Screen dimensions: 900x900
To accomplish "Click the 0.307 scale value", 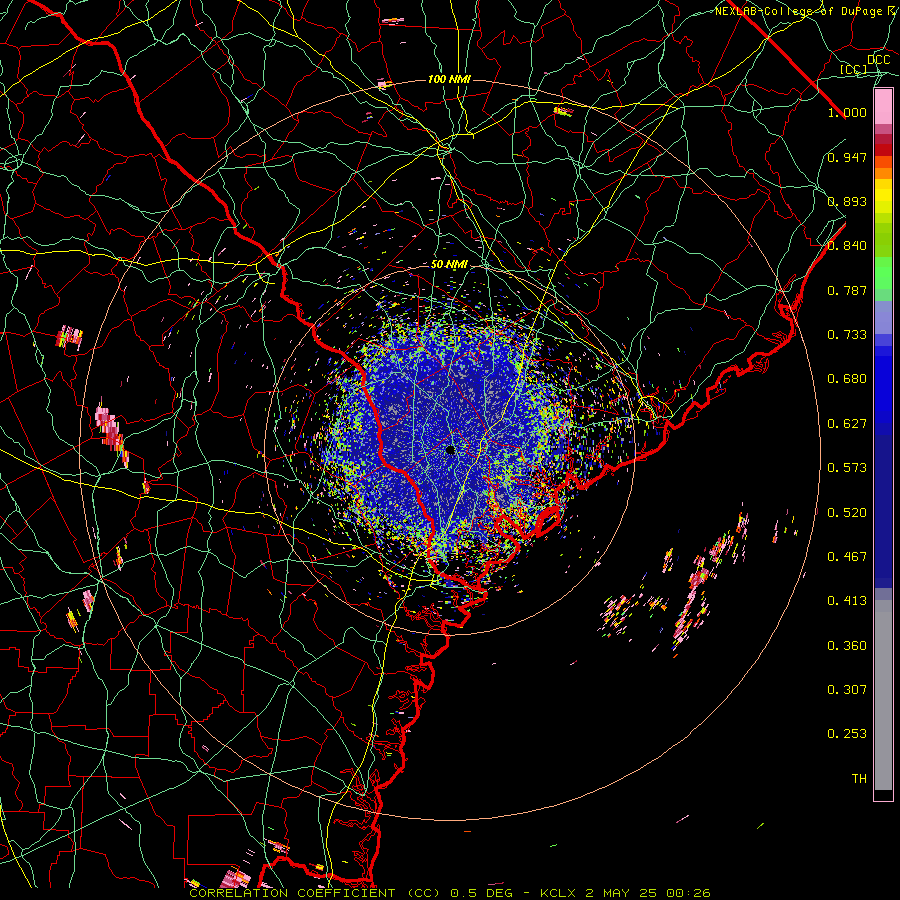I will (x=847, y=690).
